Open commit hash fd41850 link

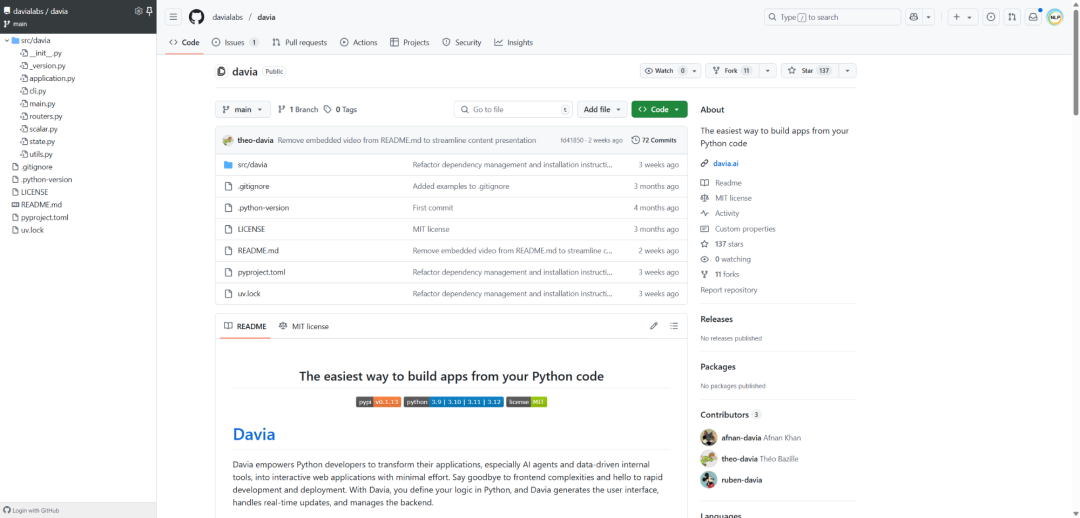[572, 140]
